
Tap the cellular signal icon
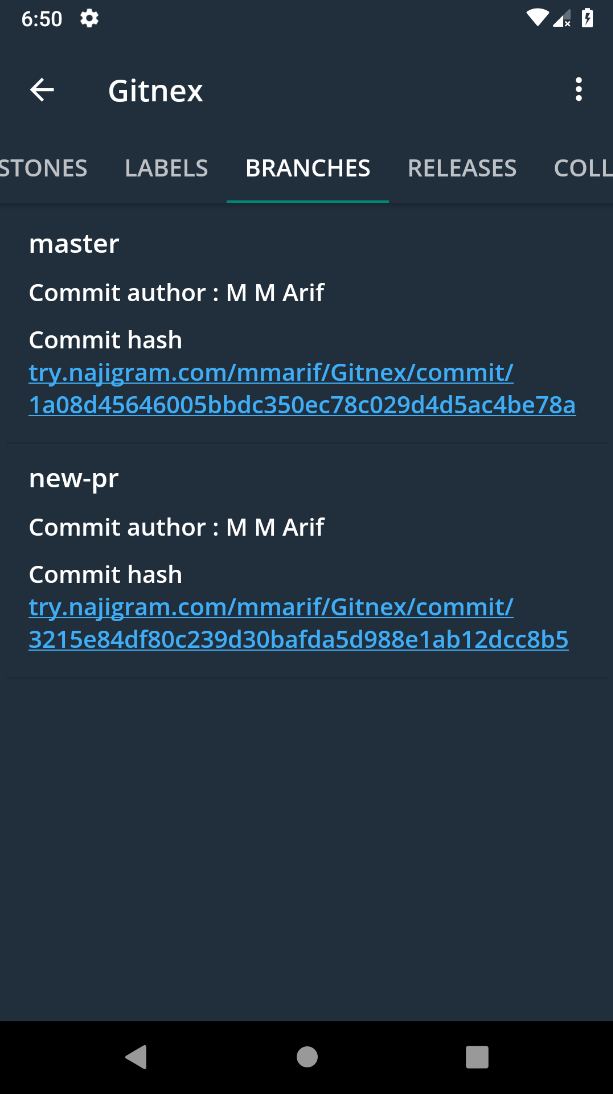[x=562, y=18]
